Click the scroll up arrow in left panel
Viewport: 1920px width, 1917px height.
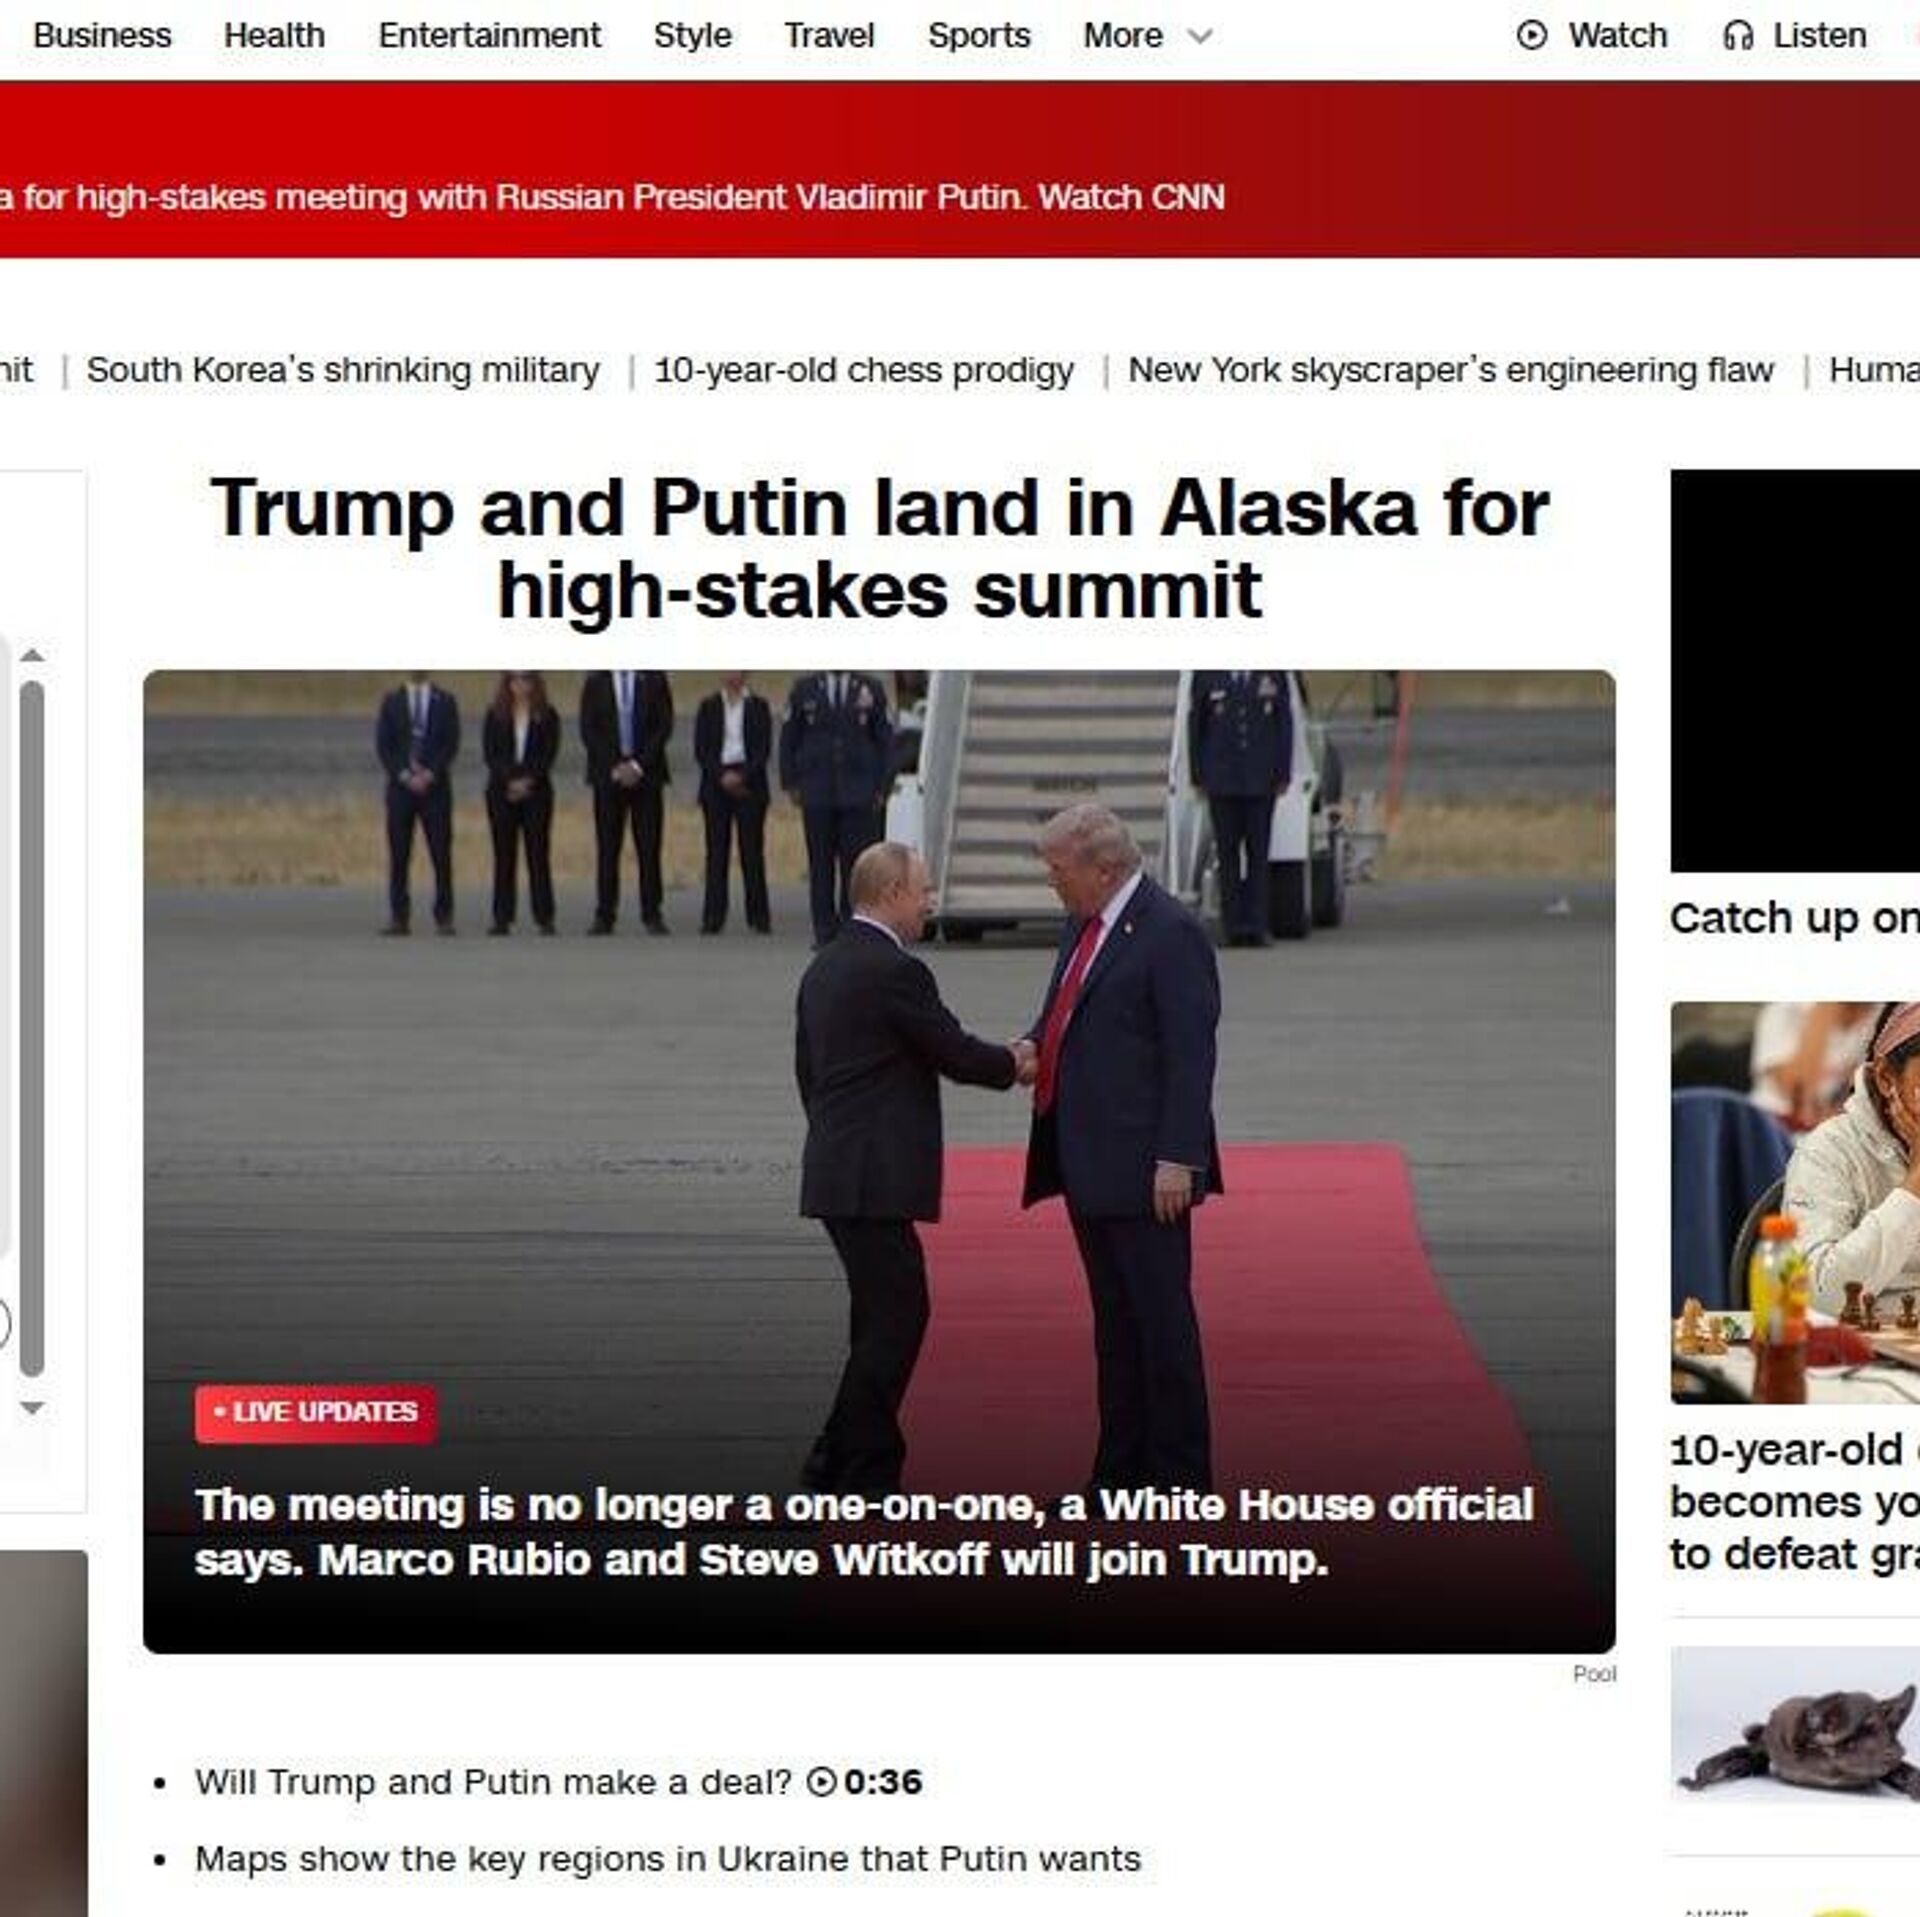(32, 656)
